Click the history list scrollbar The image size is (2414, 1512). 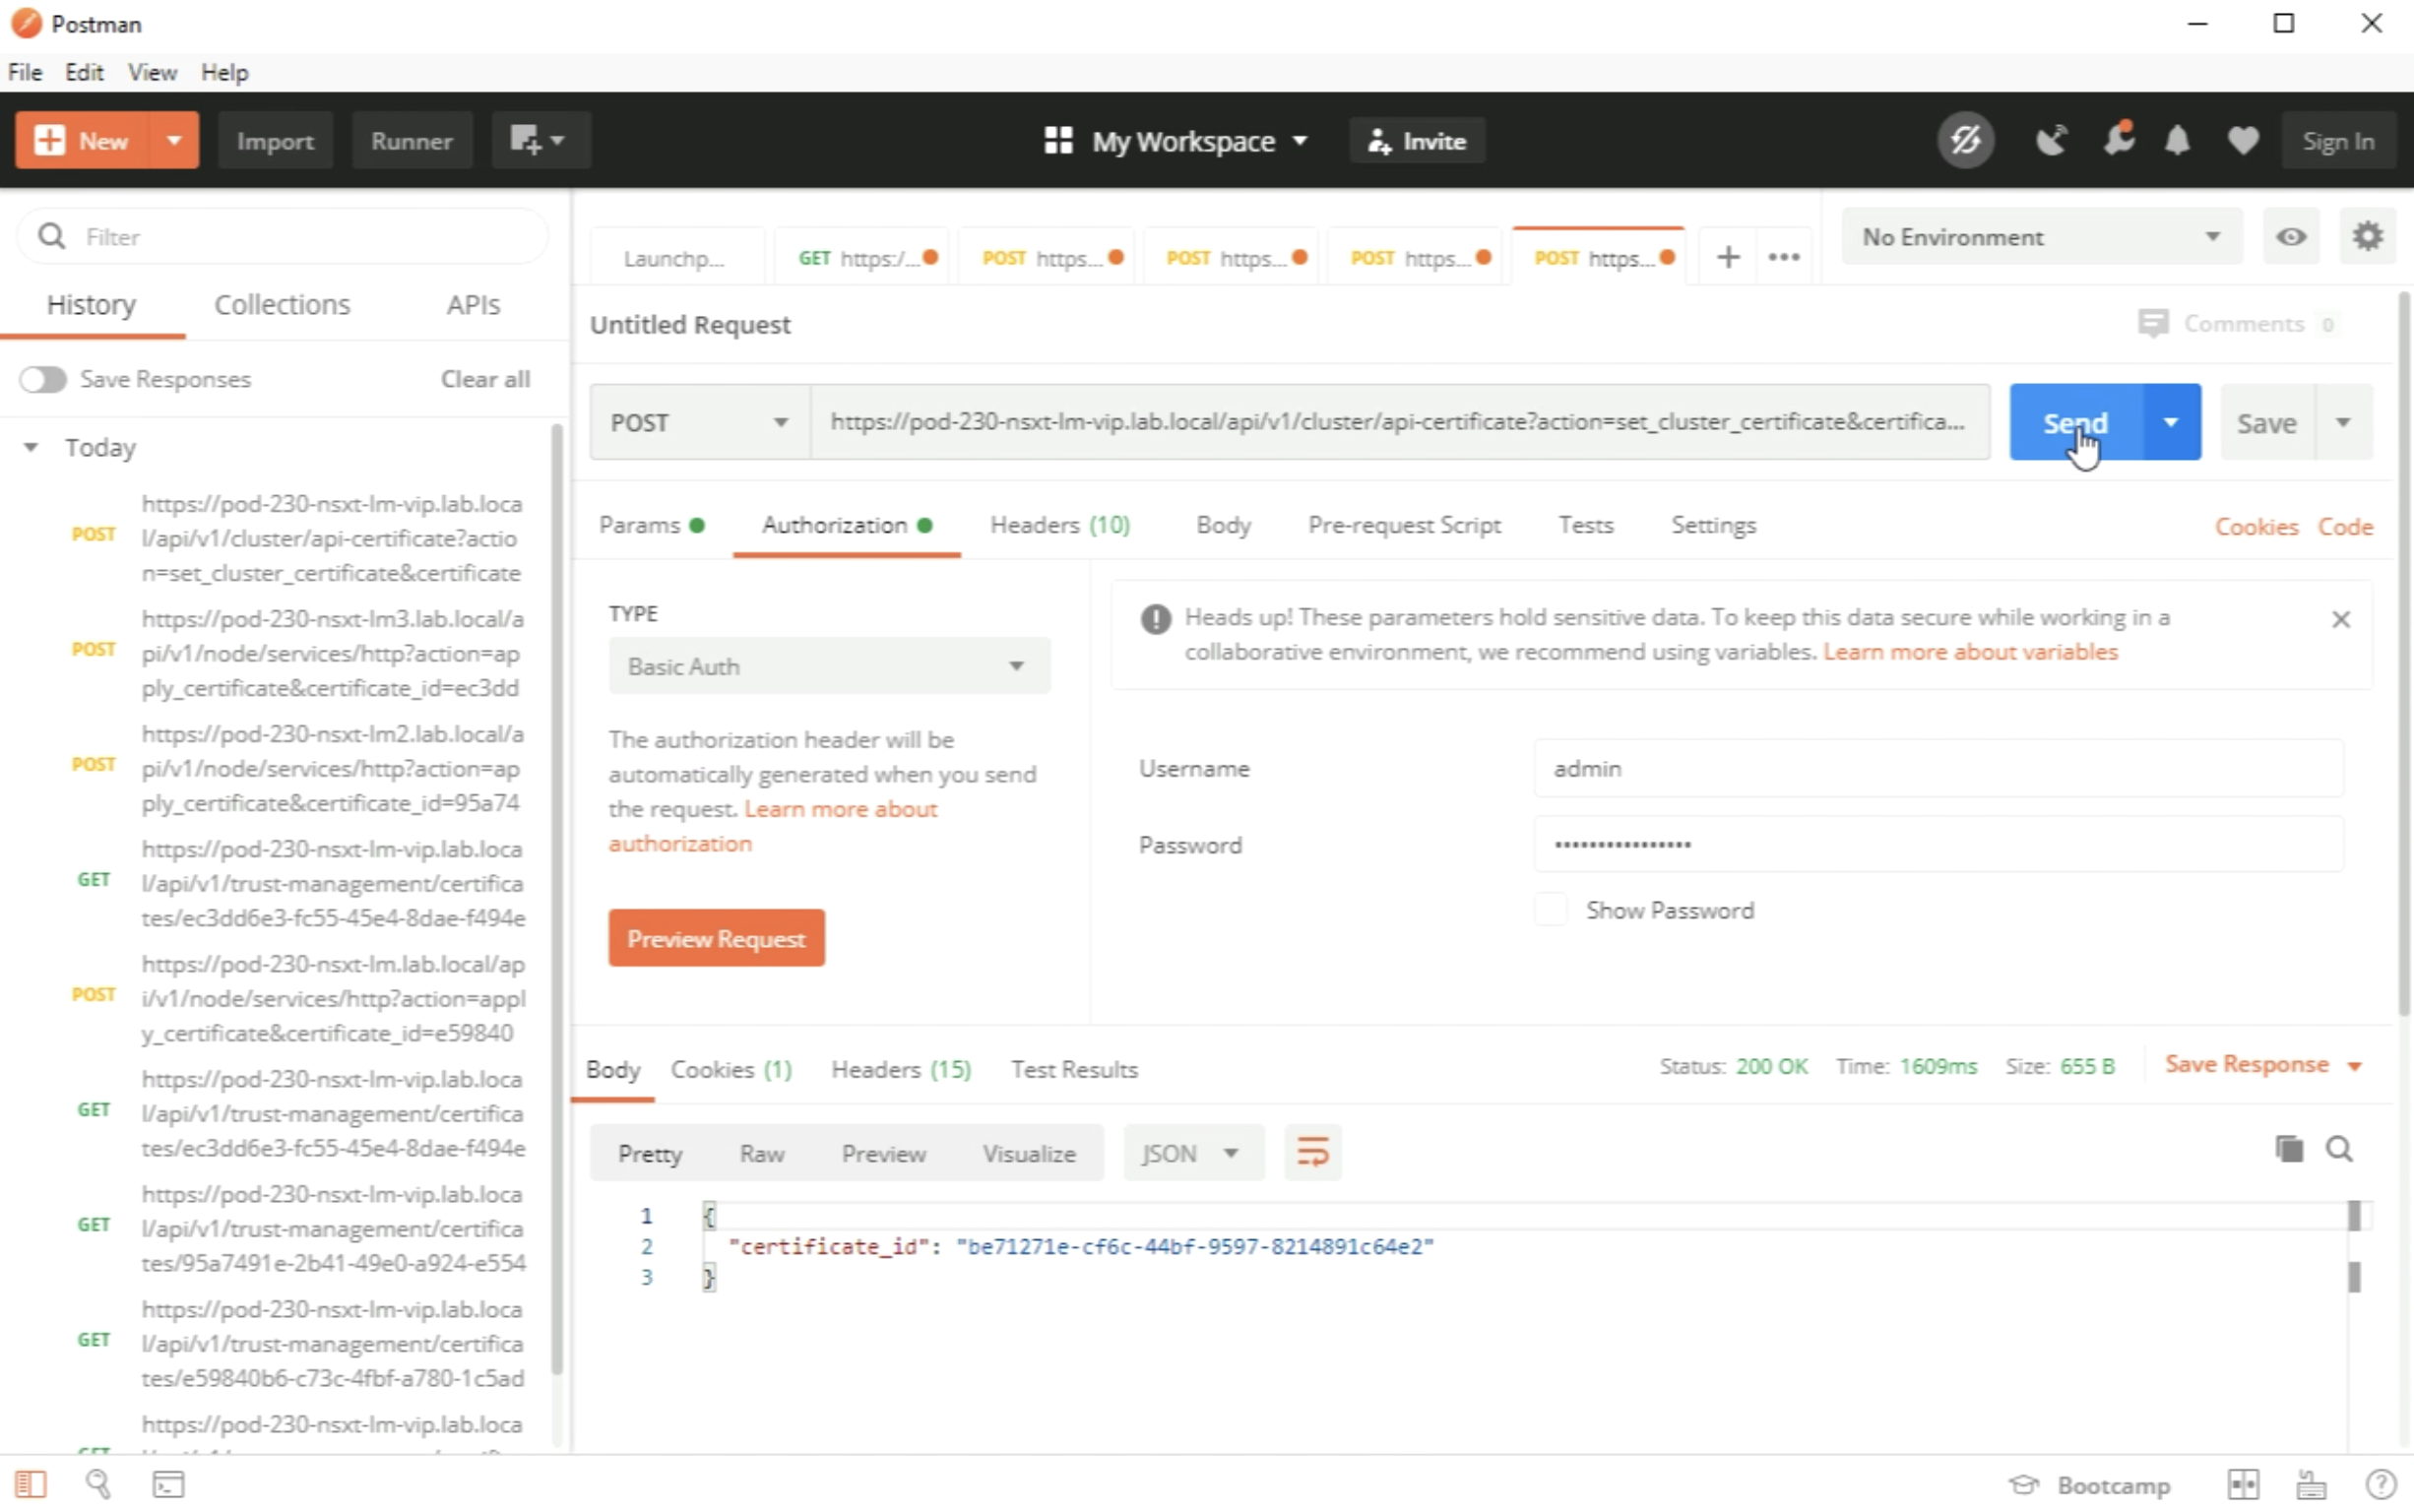557,900
